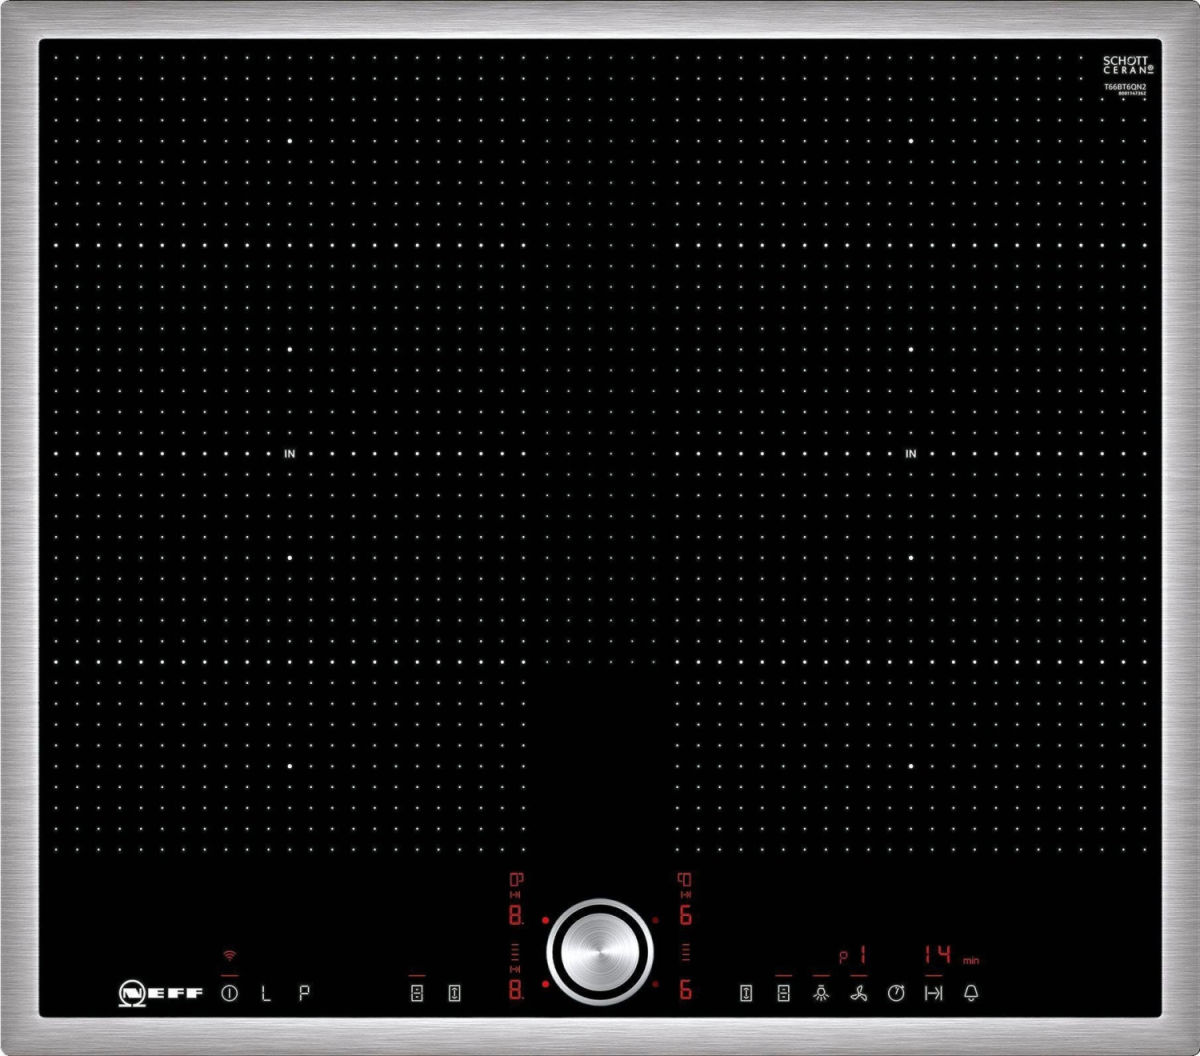Select the front left zone display 8
Viewport: 1200px width, 1056px height.
[x=516, y=990]
